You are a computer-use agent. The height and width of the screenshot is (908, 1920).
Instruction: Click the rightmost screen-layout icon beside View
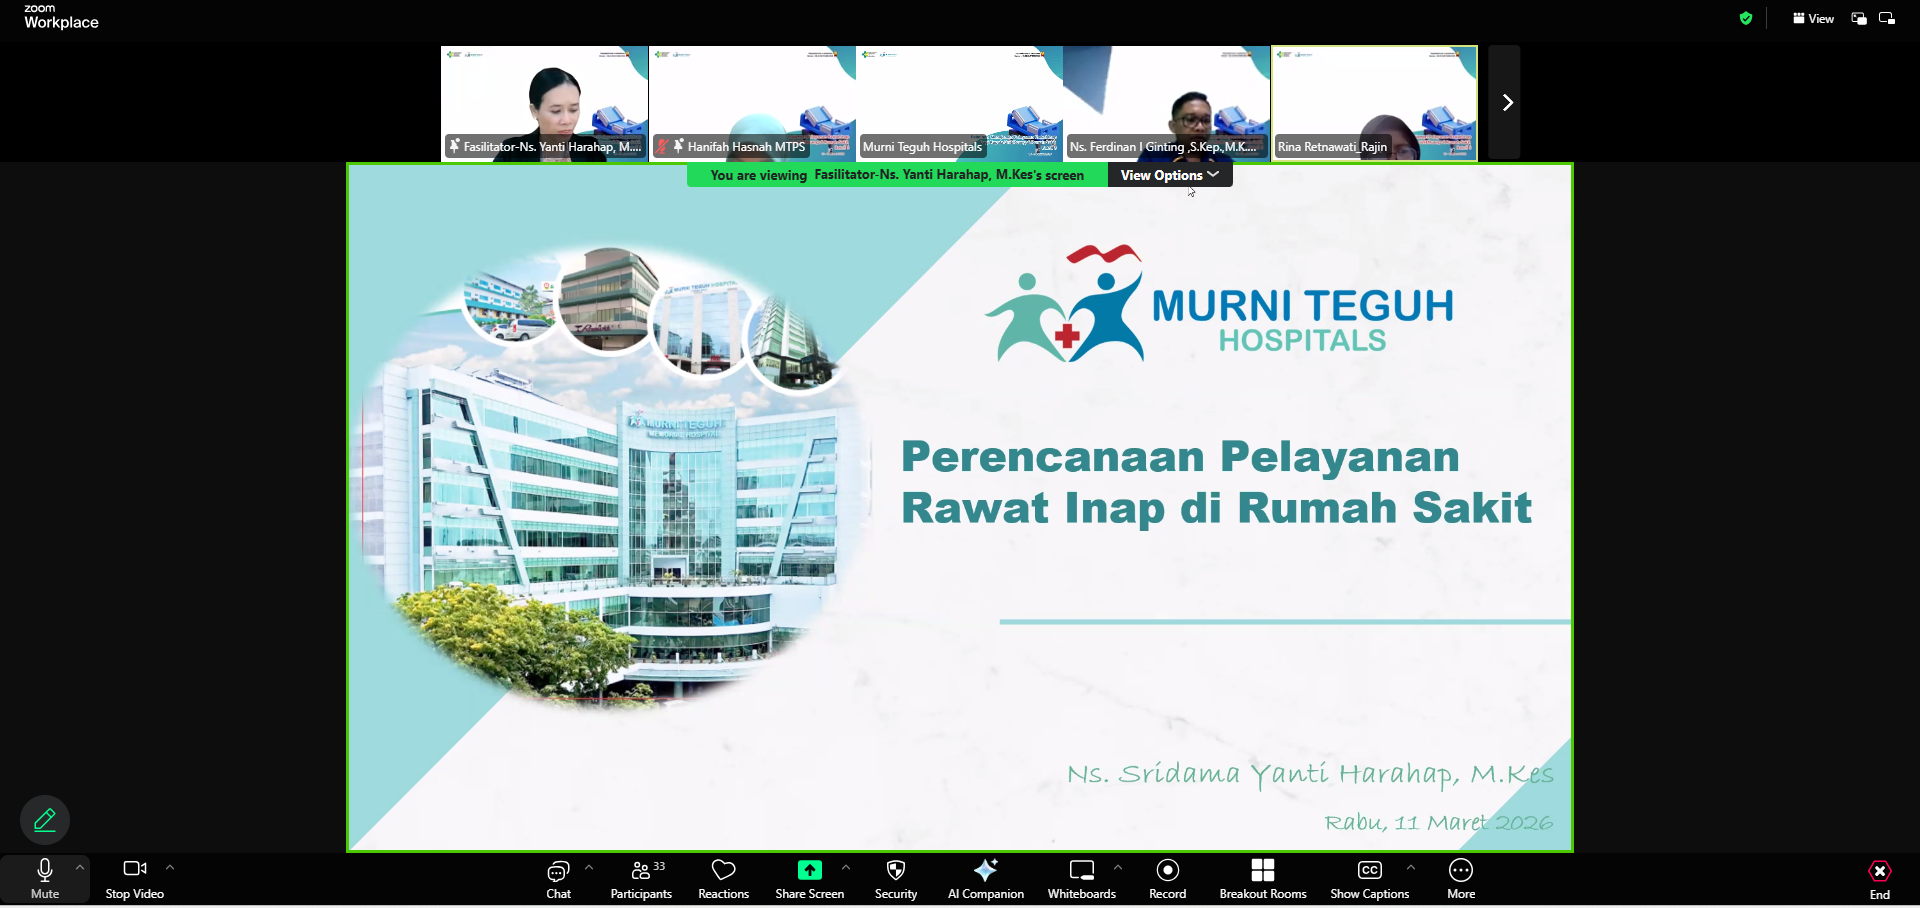click(1887, 18)
